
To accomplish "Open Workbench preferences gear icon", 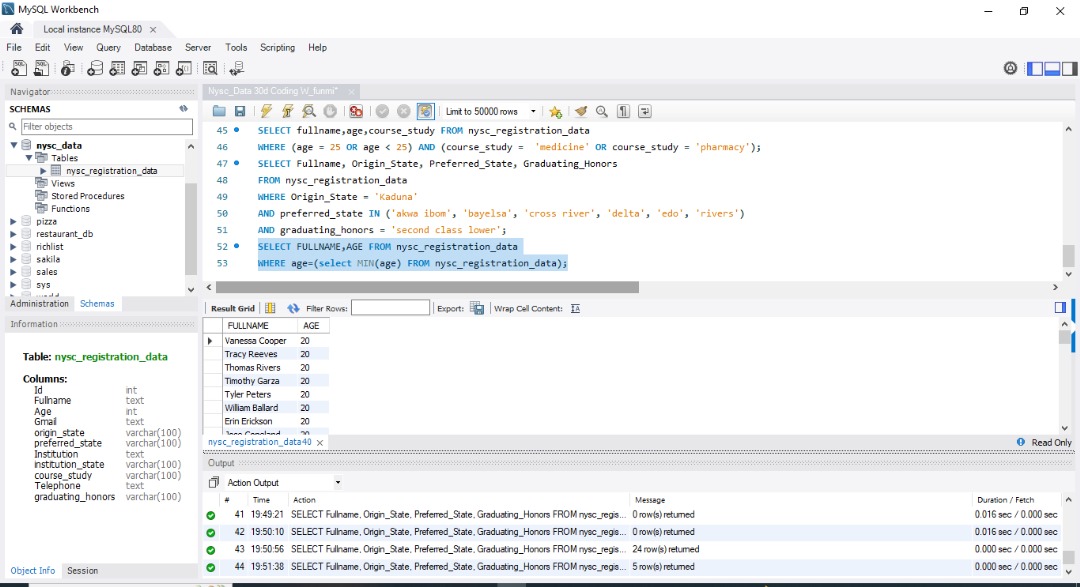I will [1010, 68].
